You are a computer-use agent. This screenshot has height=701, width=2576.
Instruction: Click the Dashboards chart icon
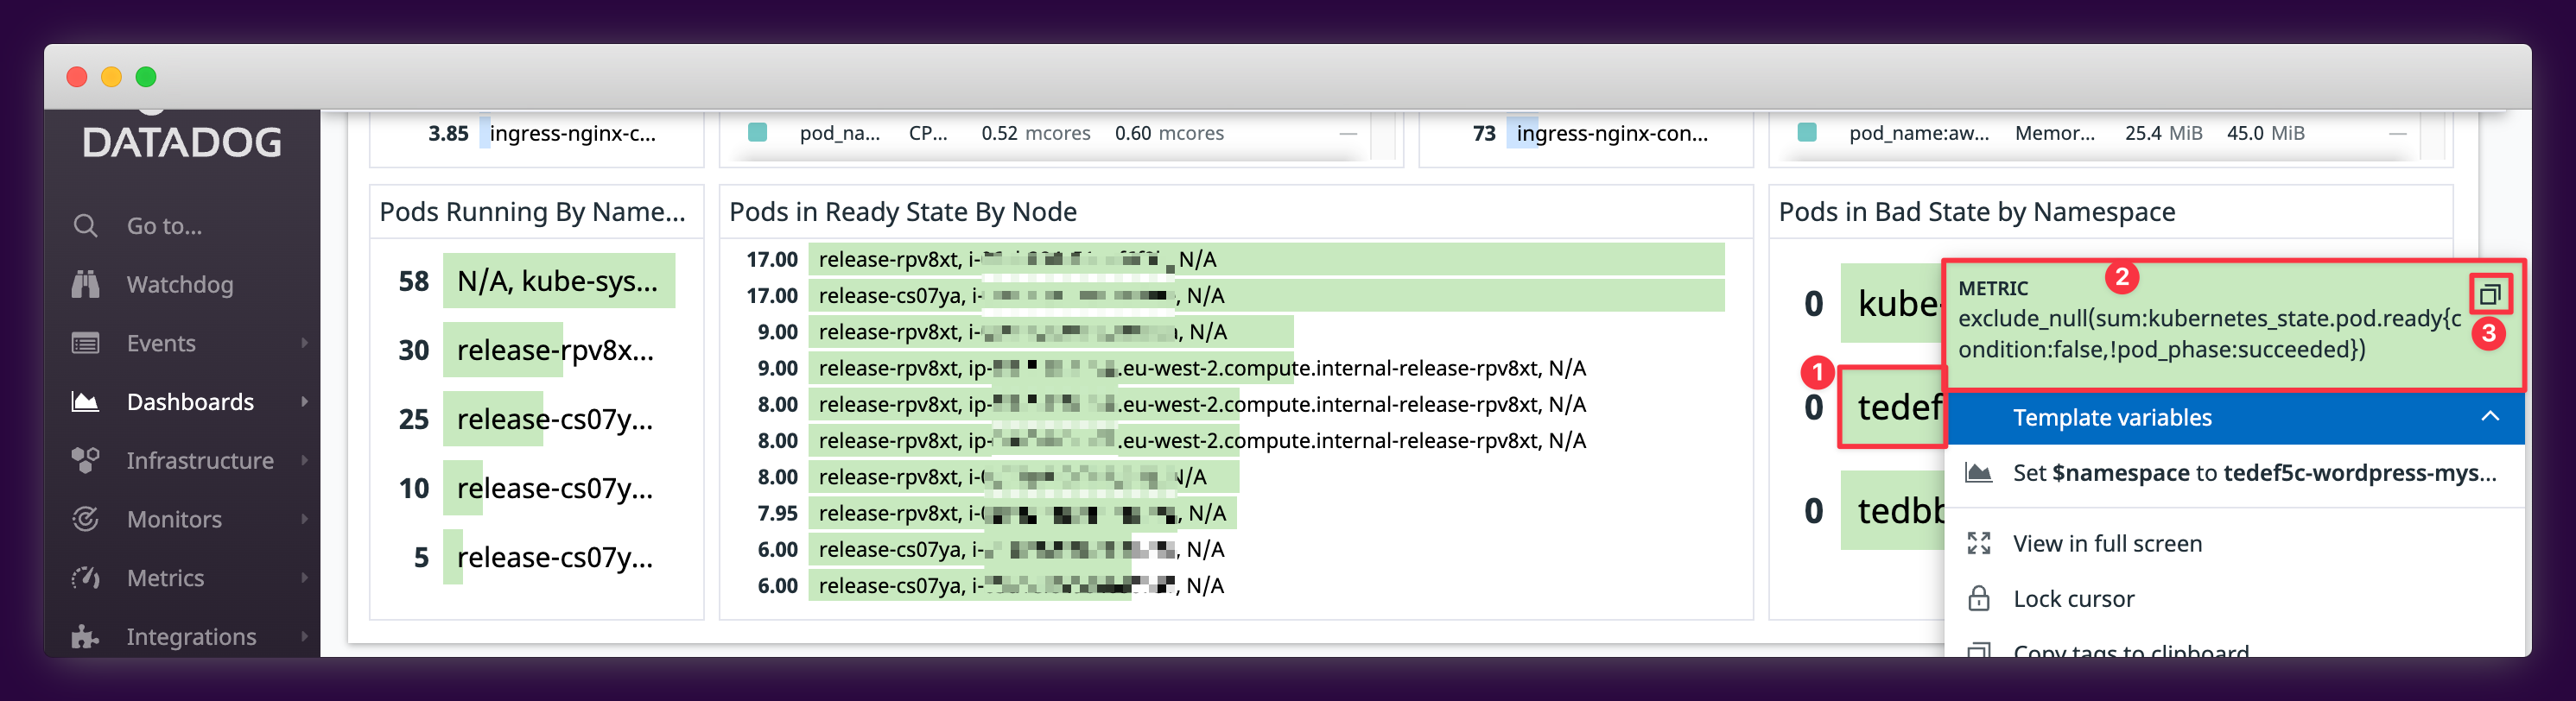[x=86, y=402]
